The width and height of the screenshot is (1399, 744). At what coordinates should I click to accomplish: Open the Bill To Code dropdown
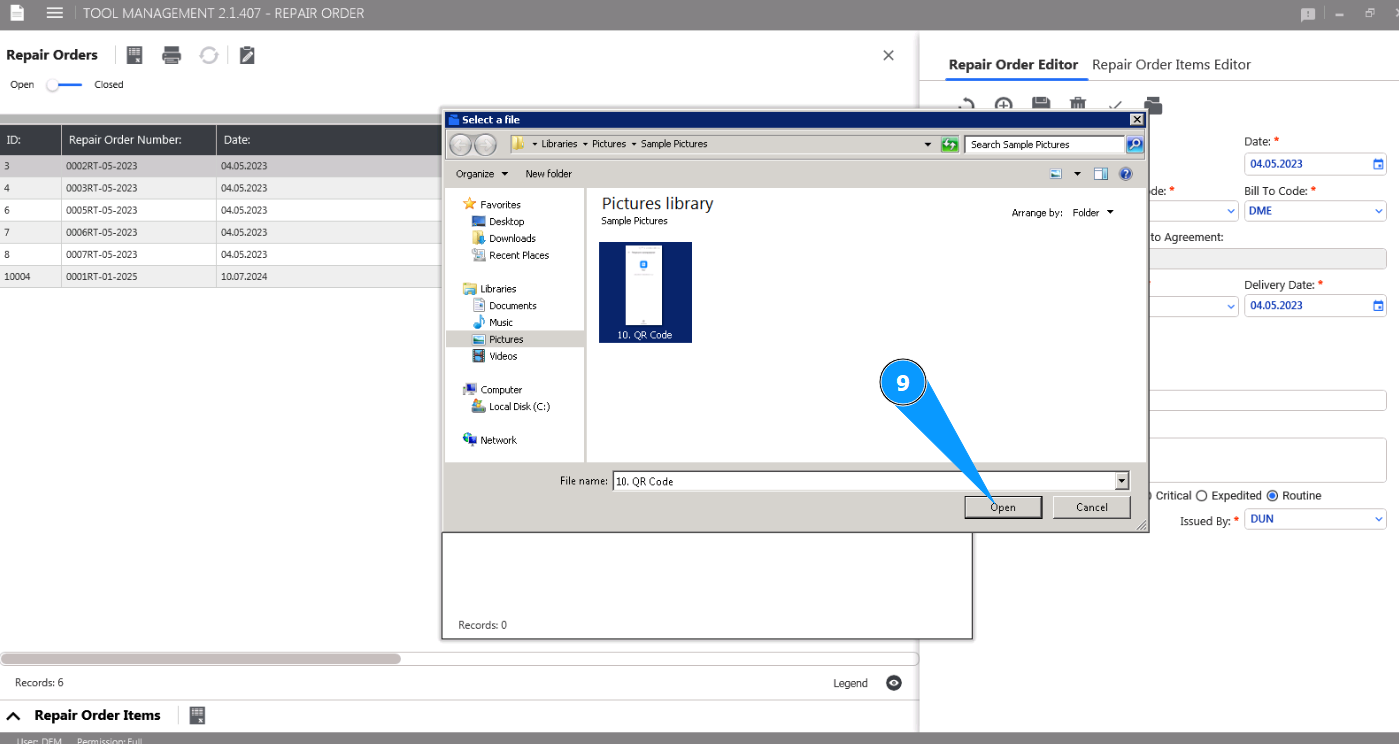(x=1378, y=211)
